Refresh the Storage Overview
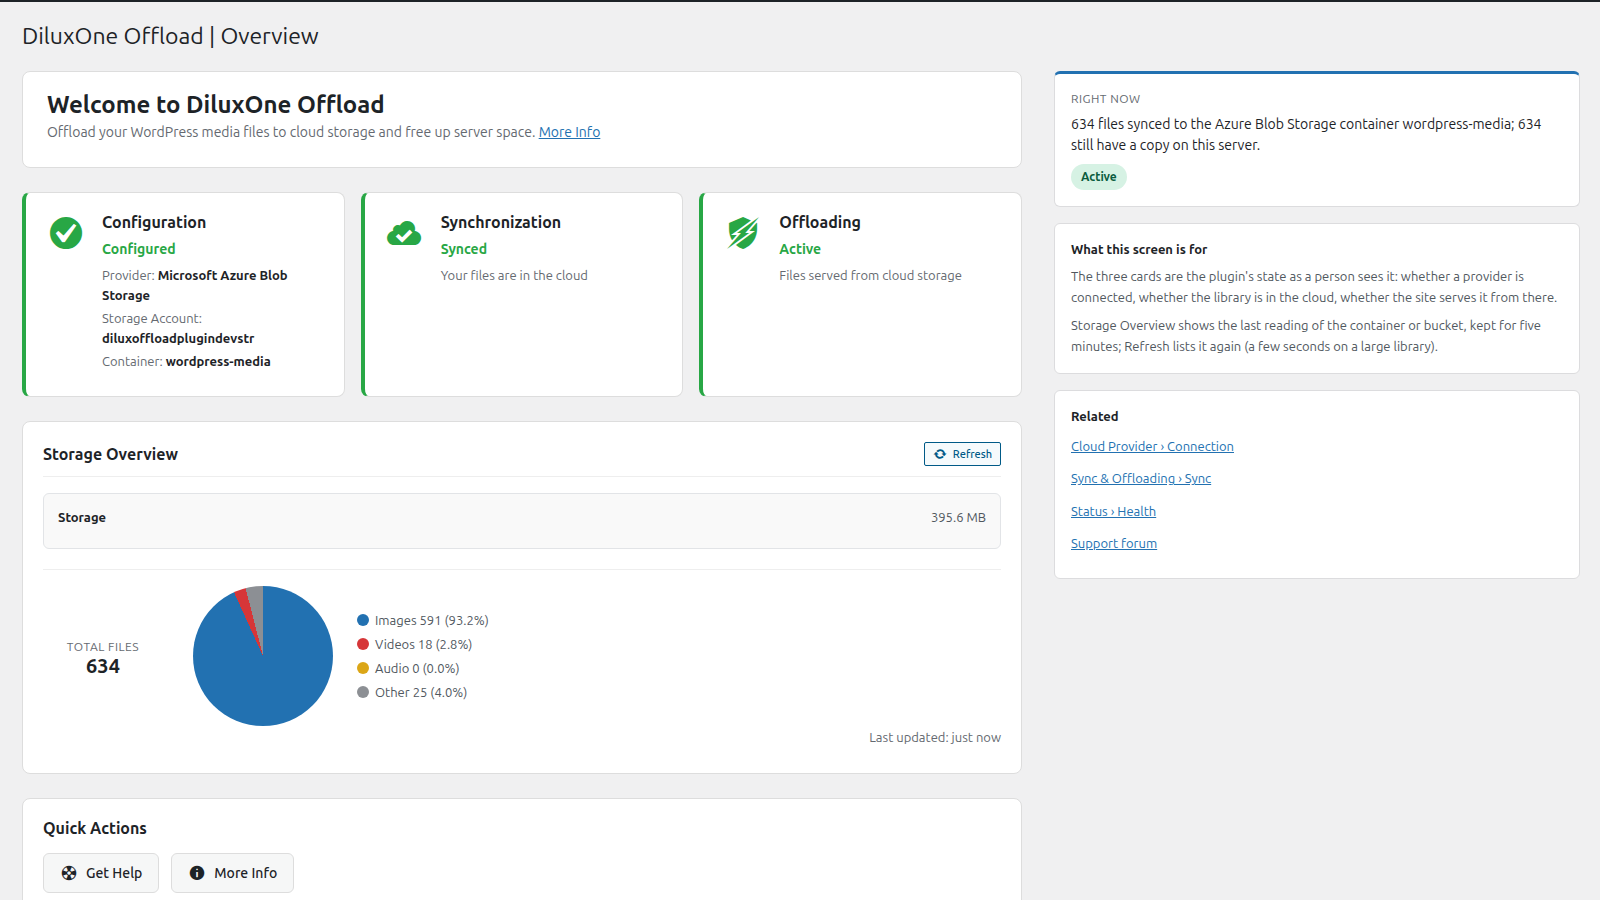This screenshot has height=900, width=1600. point(962,454)
